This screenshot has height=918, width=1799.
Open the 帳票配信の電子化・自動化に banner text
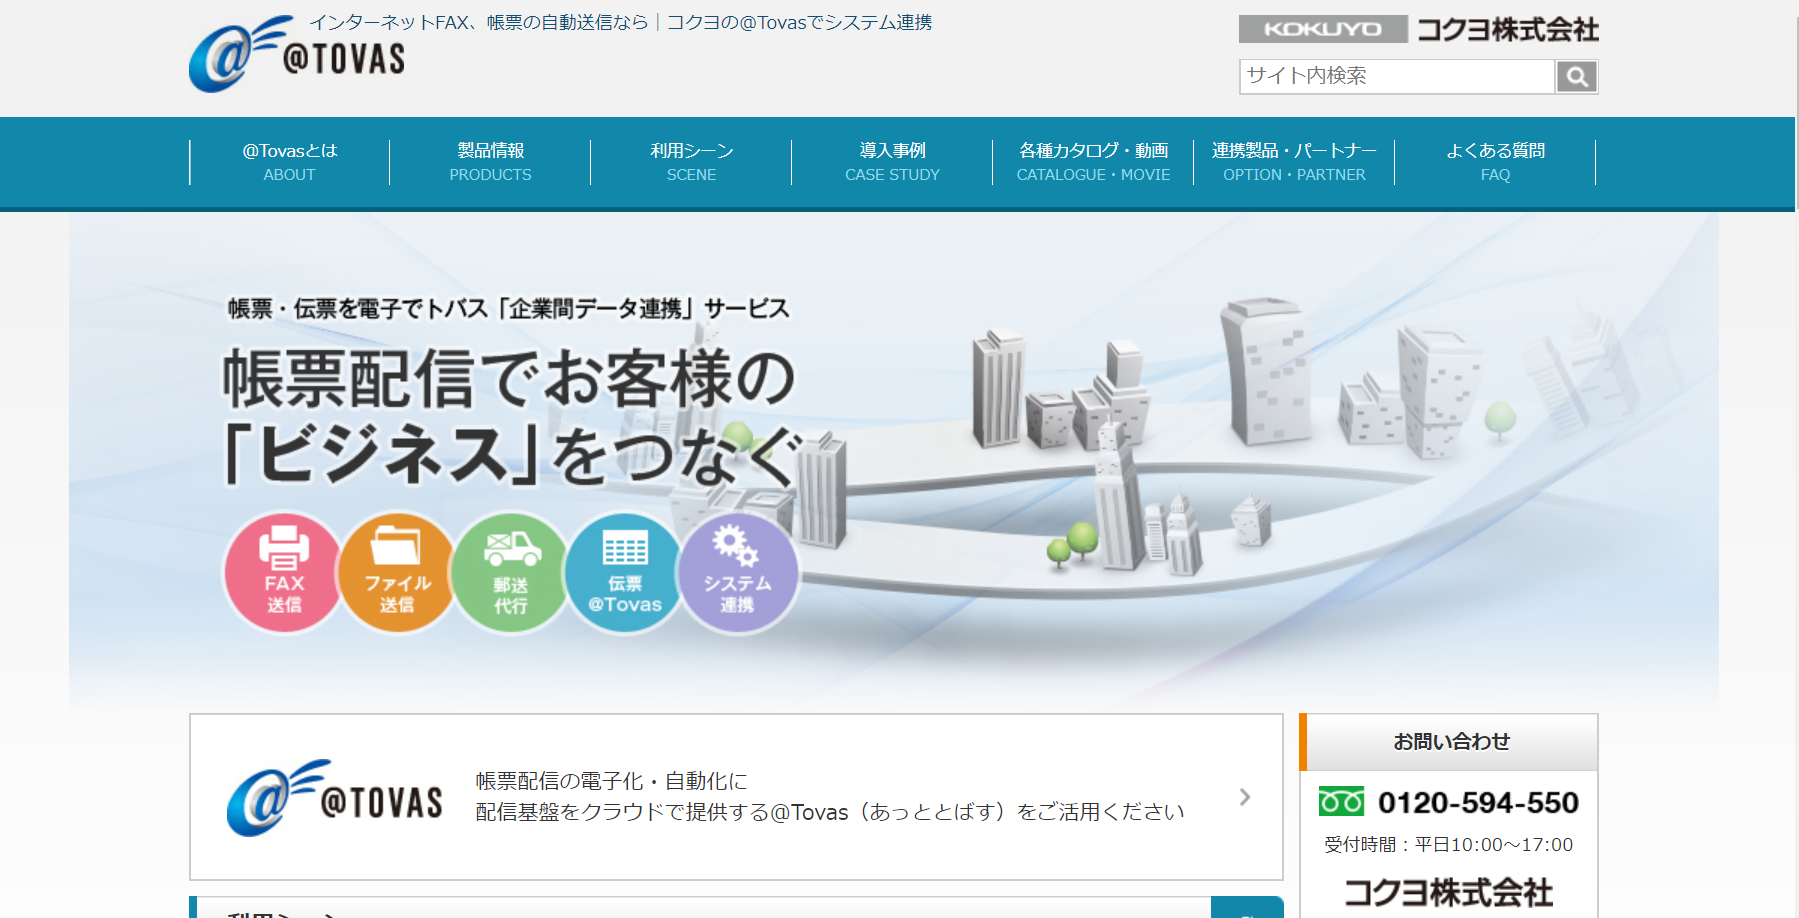pos(830,796)
